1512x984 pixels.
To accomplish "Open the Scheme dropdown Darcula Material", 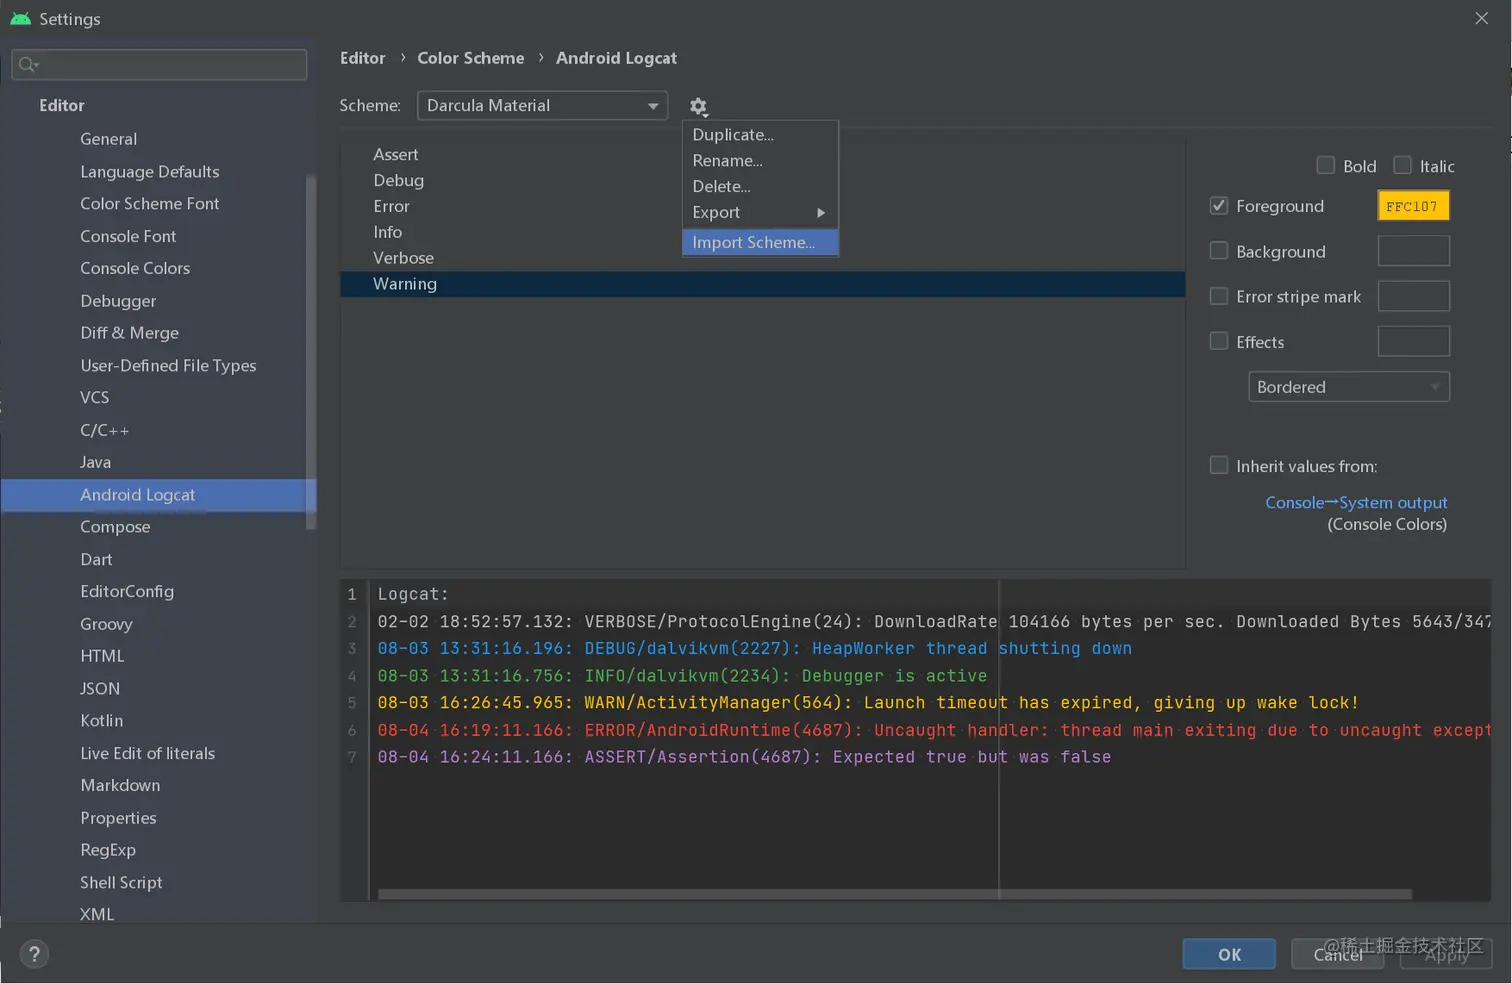I will coord(542,105).
